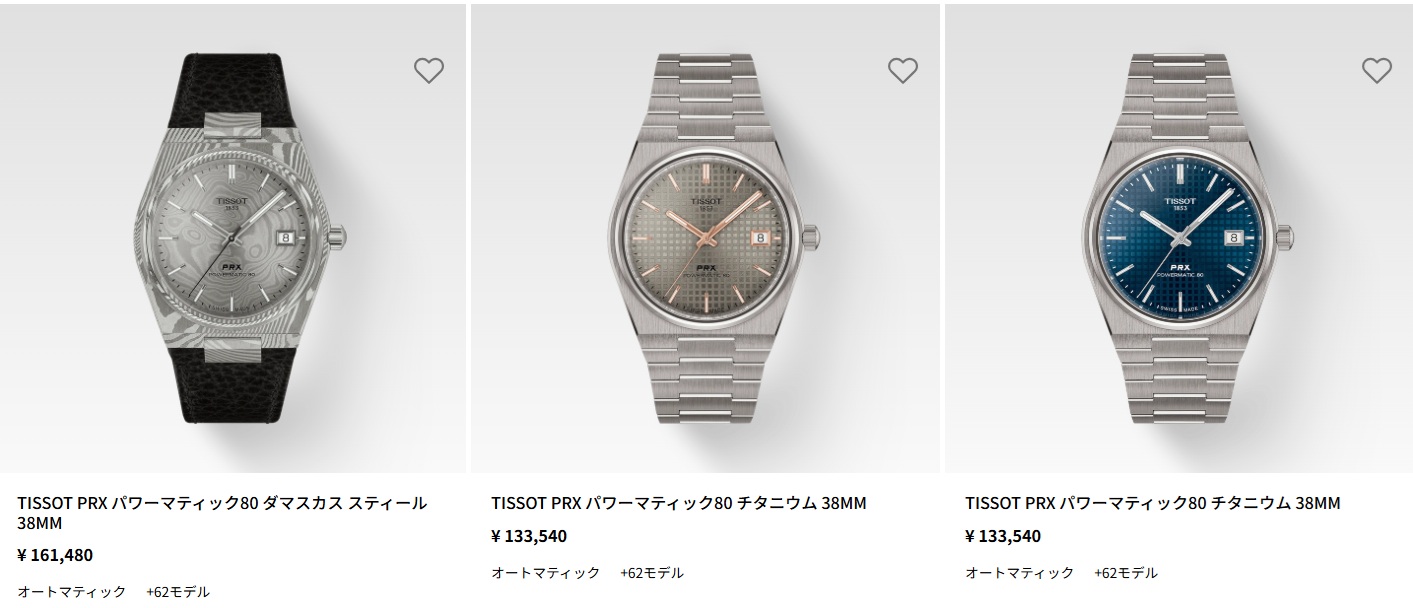The width and height of the screenshot is (1413, 608).
Task: Click the heart on the blue-dial PRX
Action: (1376, 70)
